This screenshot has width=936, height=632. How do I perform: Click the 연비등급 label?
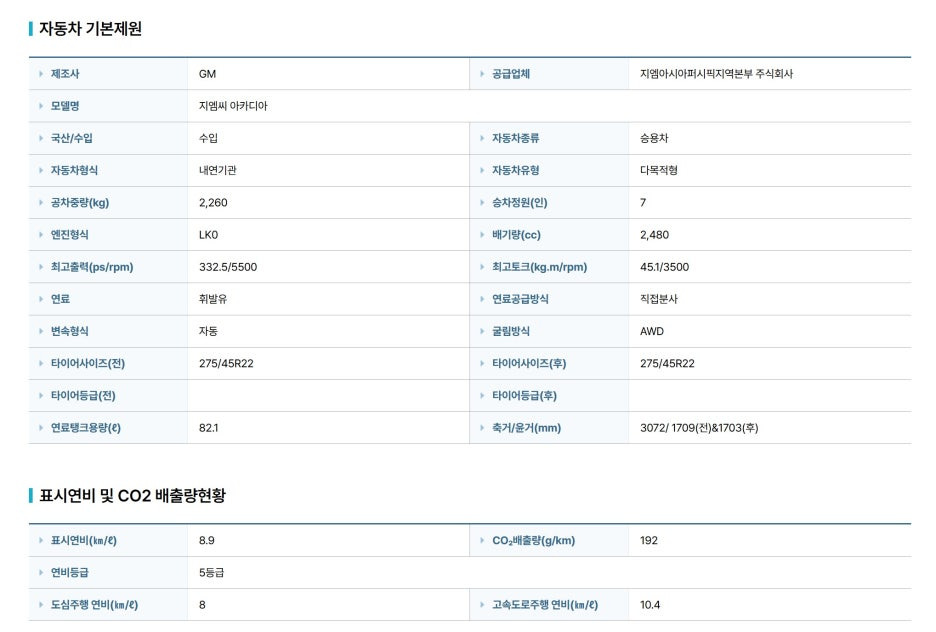point(70,574)
